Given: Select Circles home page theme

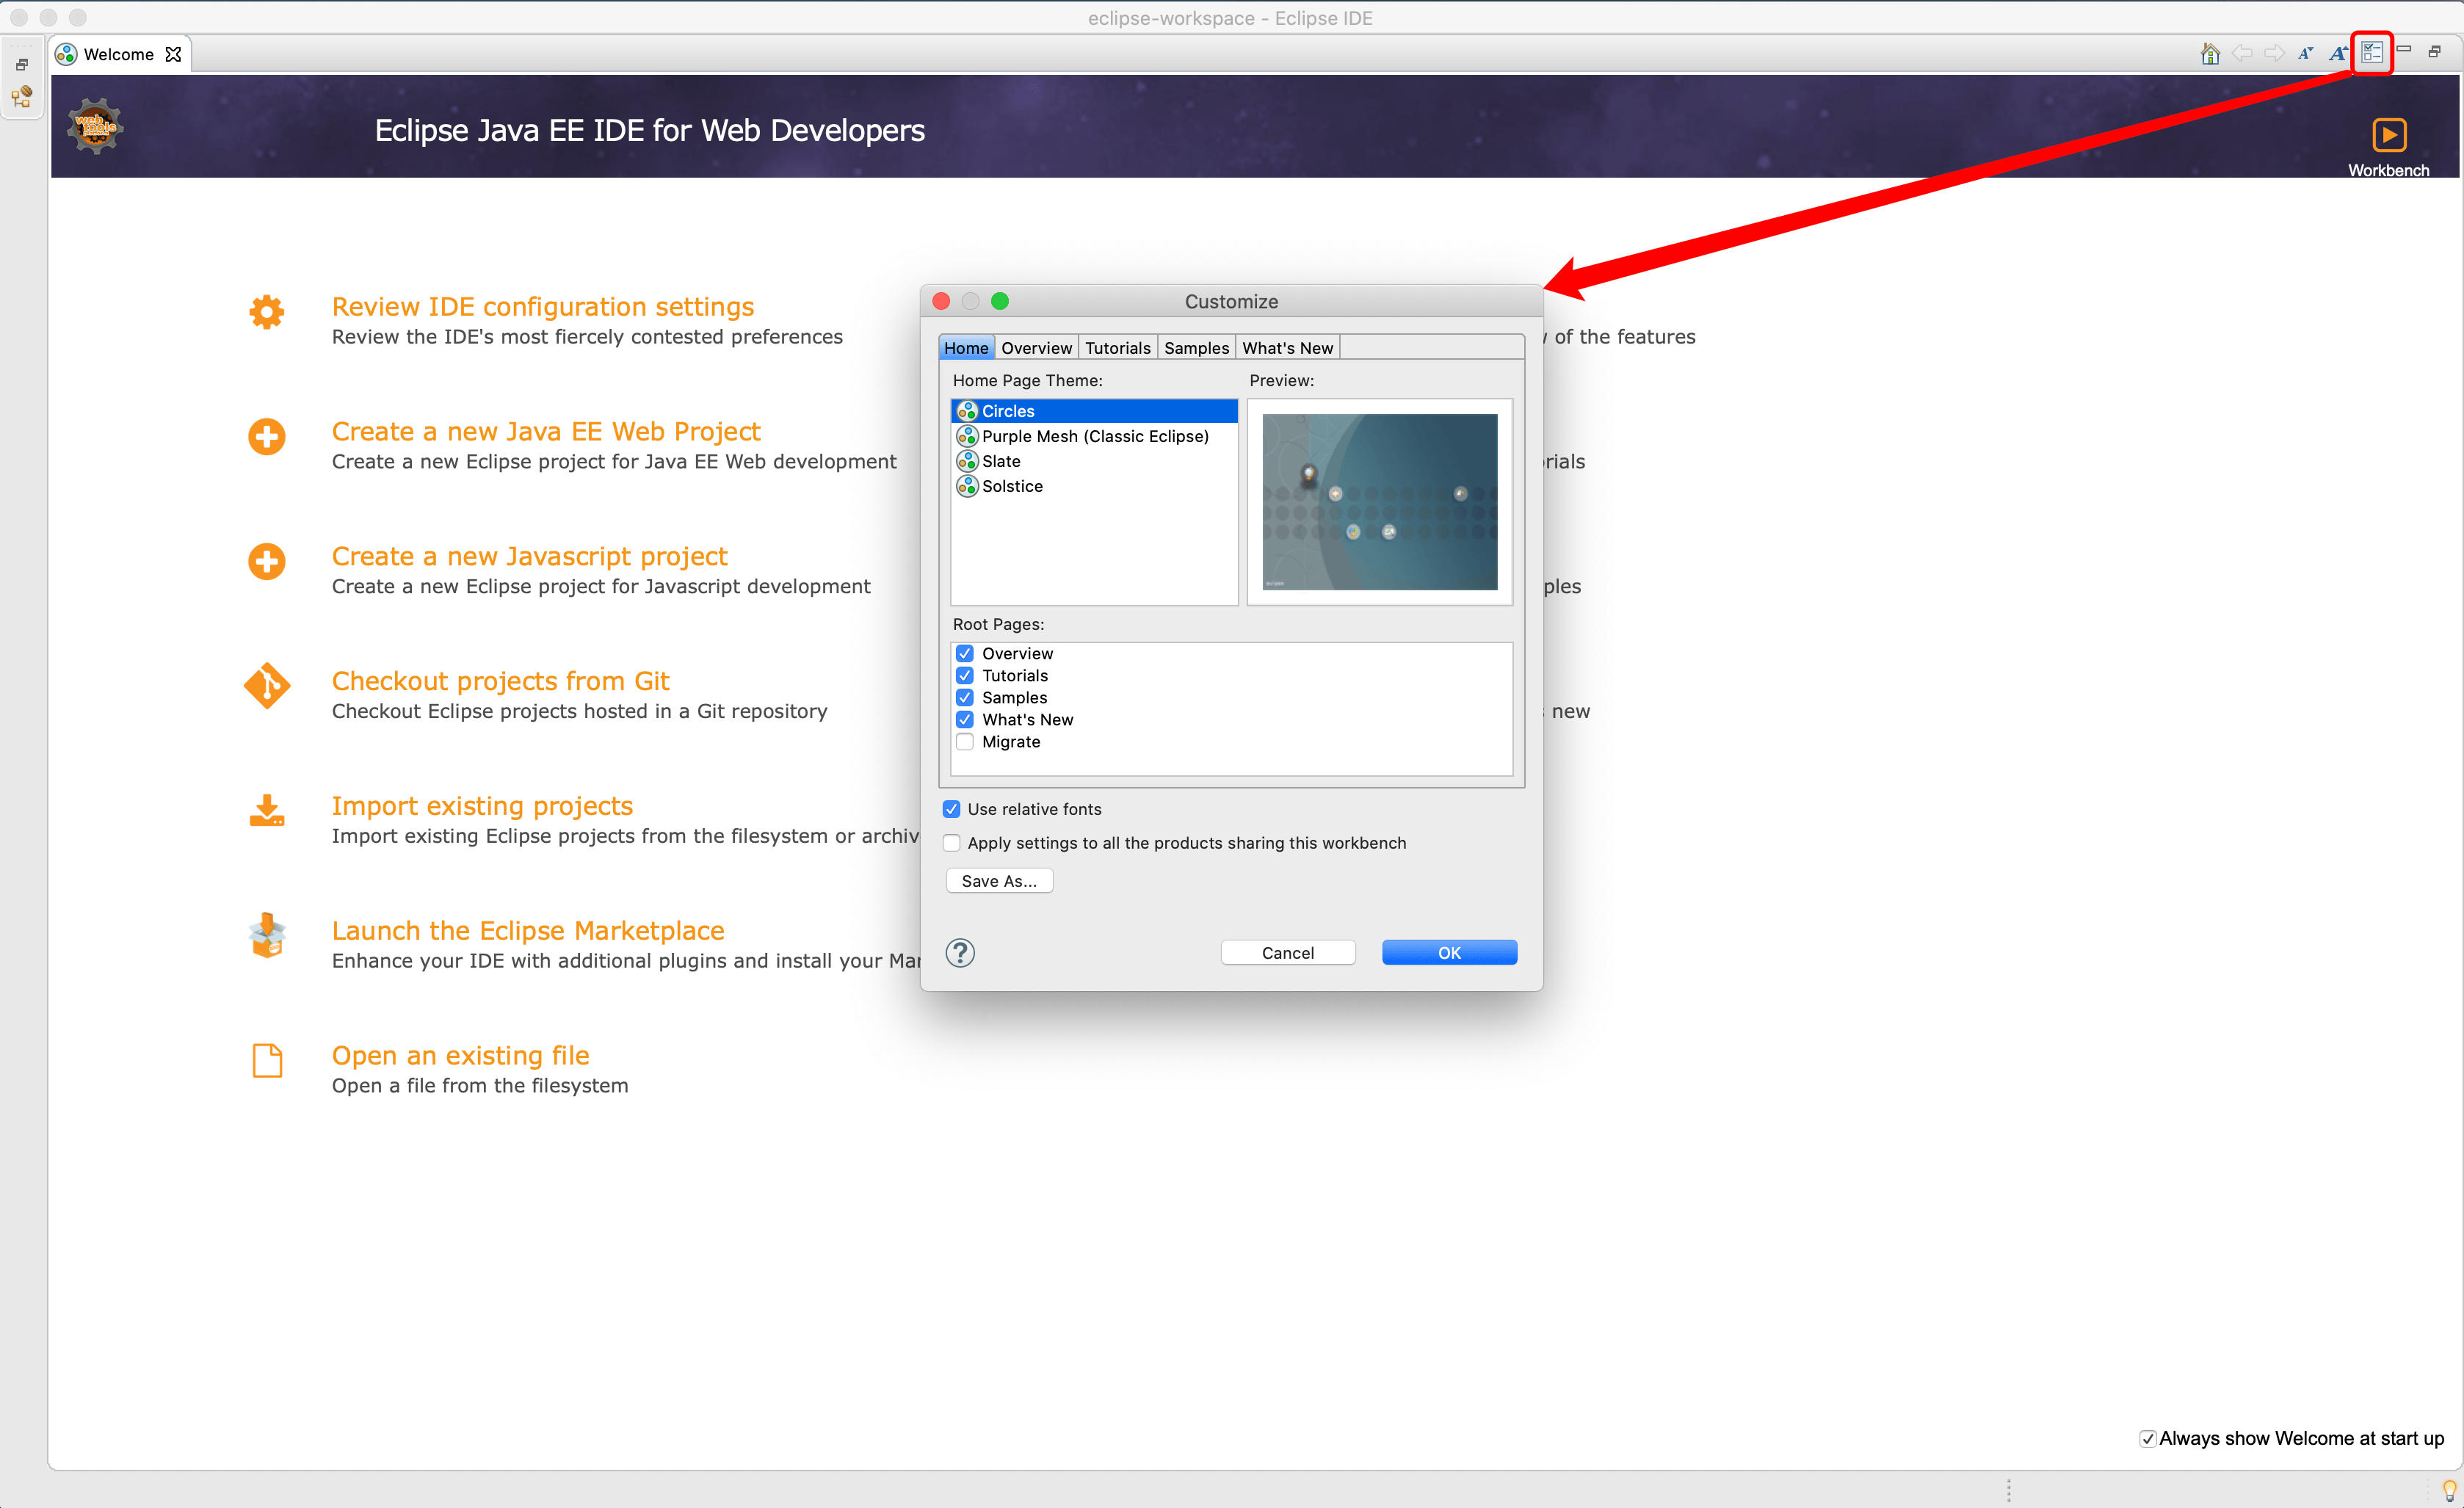Looking at the screenshot, I should coord(1095,411).
